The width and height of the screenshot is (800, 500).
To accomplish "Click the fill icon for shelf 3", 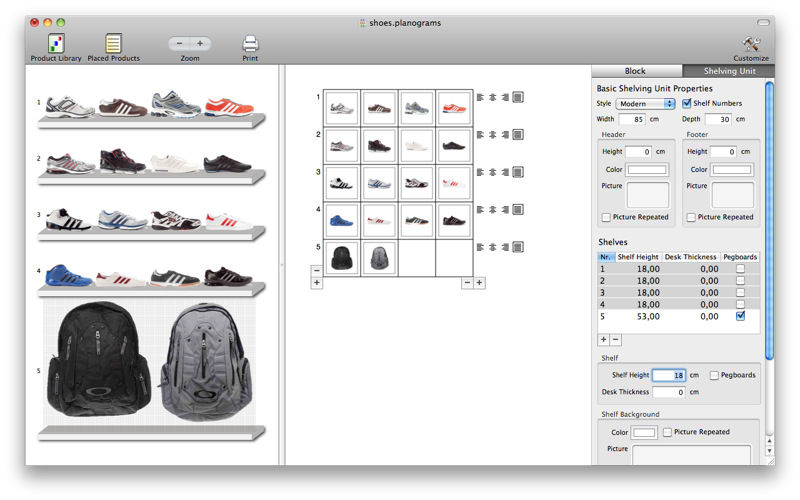I will (x=518, y=172).
